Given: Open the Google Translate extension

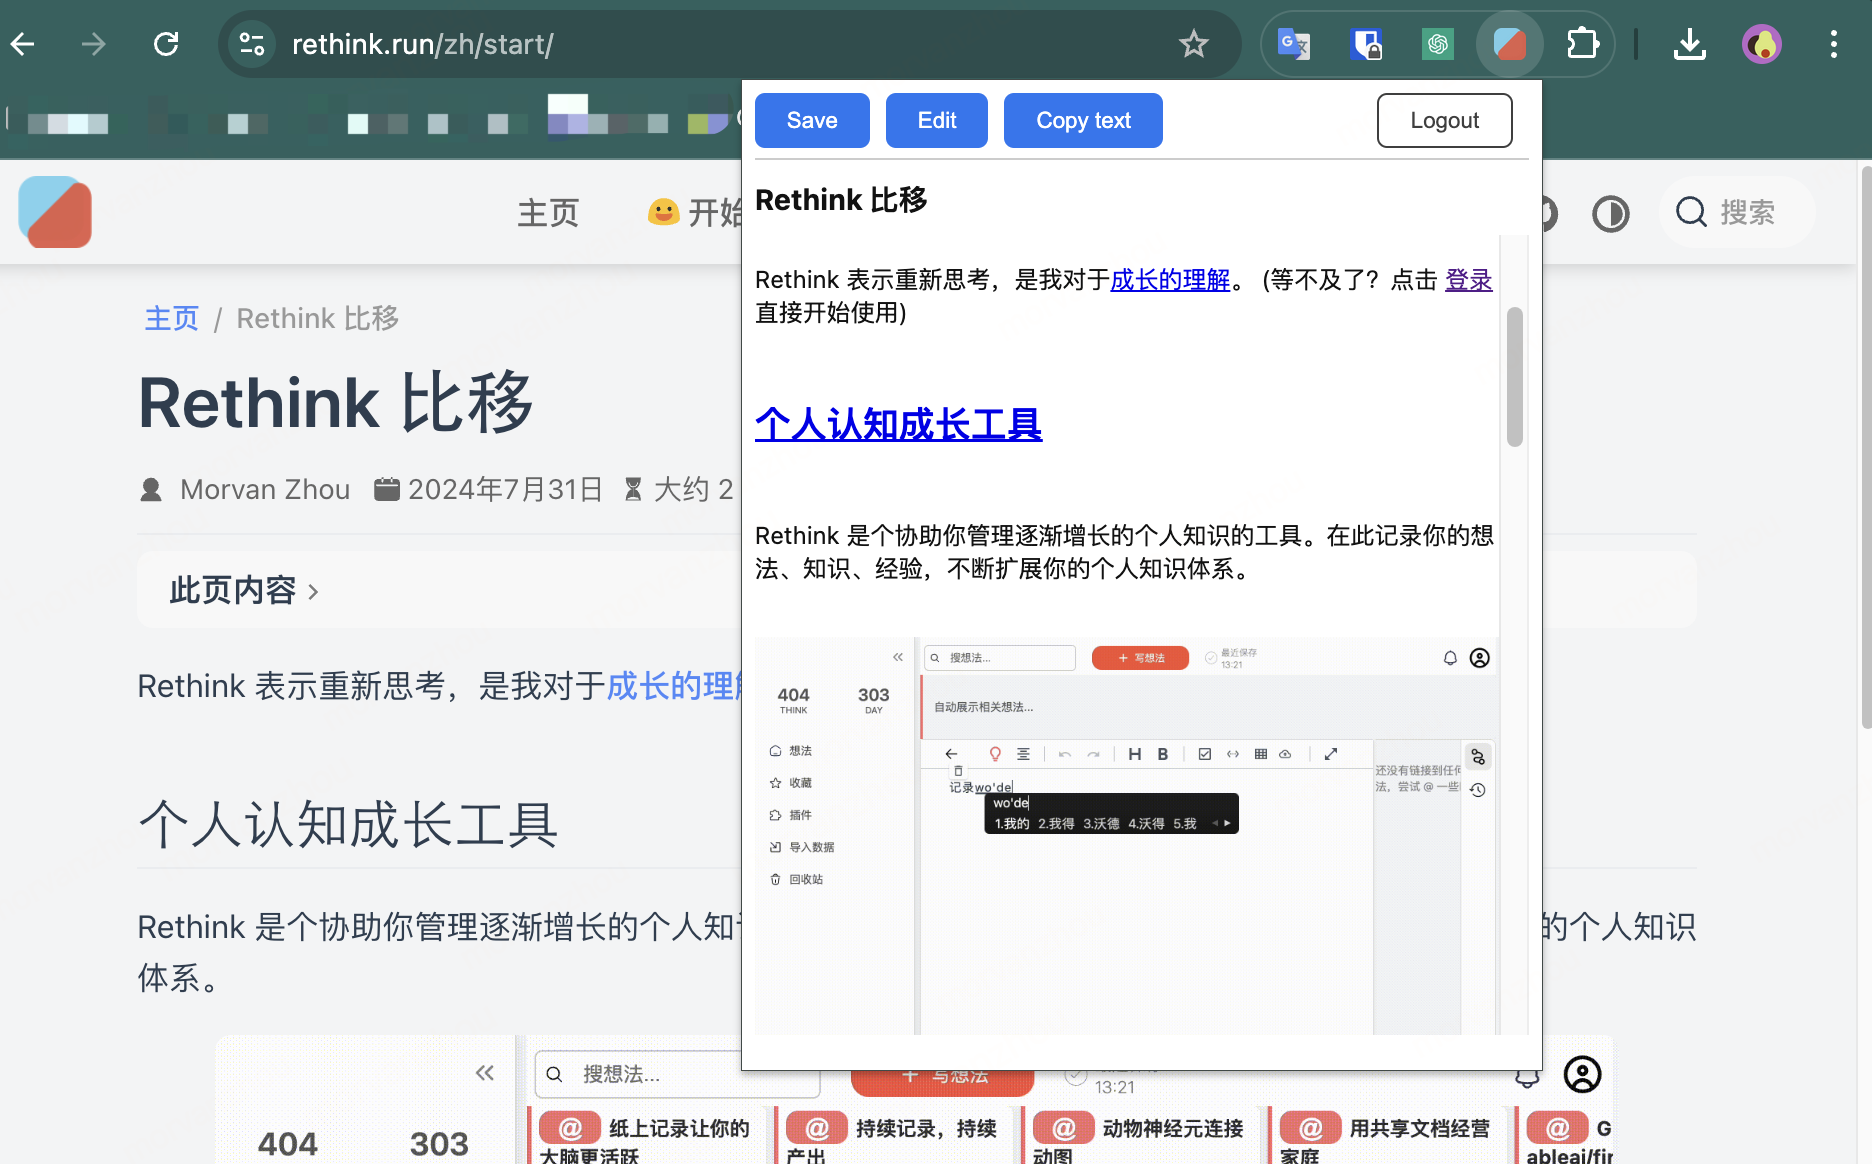Looking at the screenshot, I should coord(1294,44).
